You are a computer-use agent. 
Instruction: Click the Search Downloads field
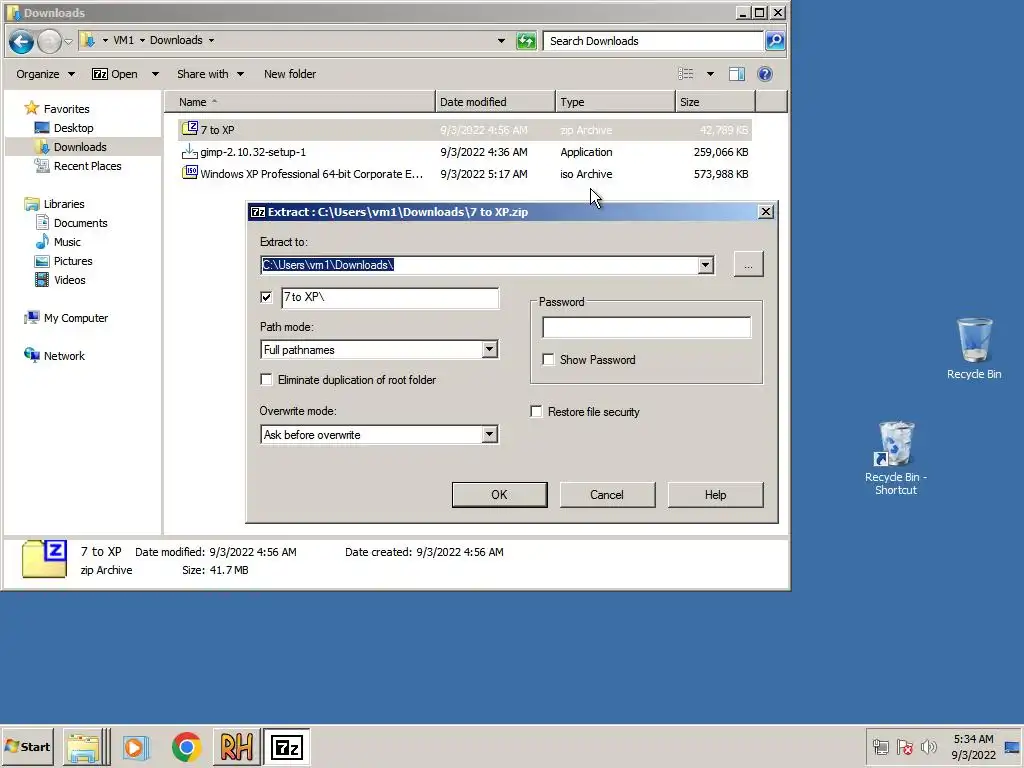pos(653,41)
